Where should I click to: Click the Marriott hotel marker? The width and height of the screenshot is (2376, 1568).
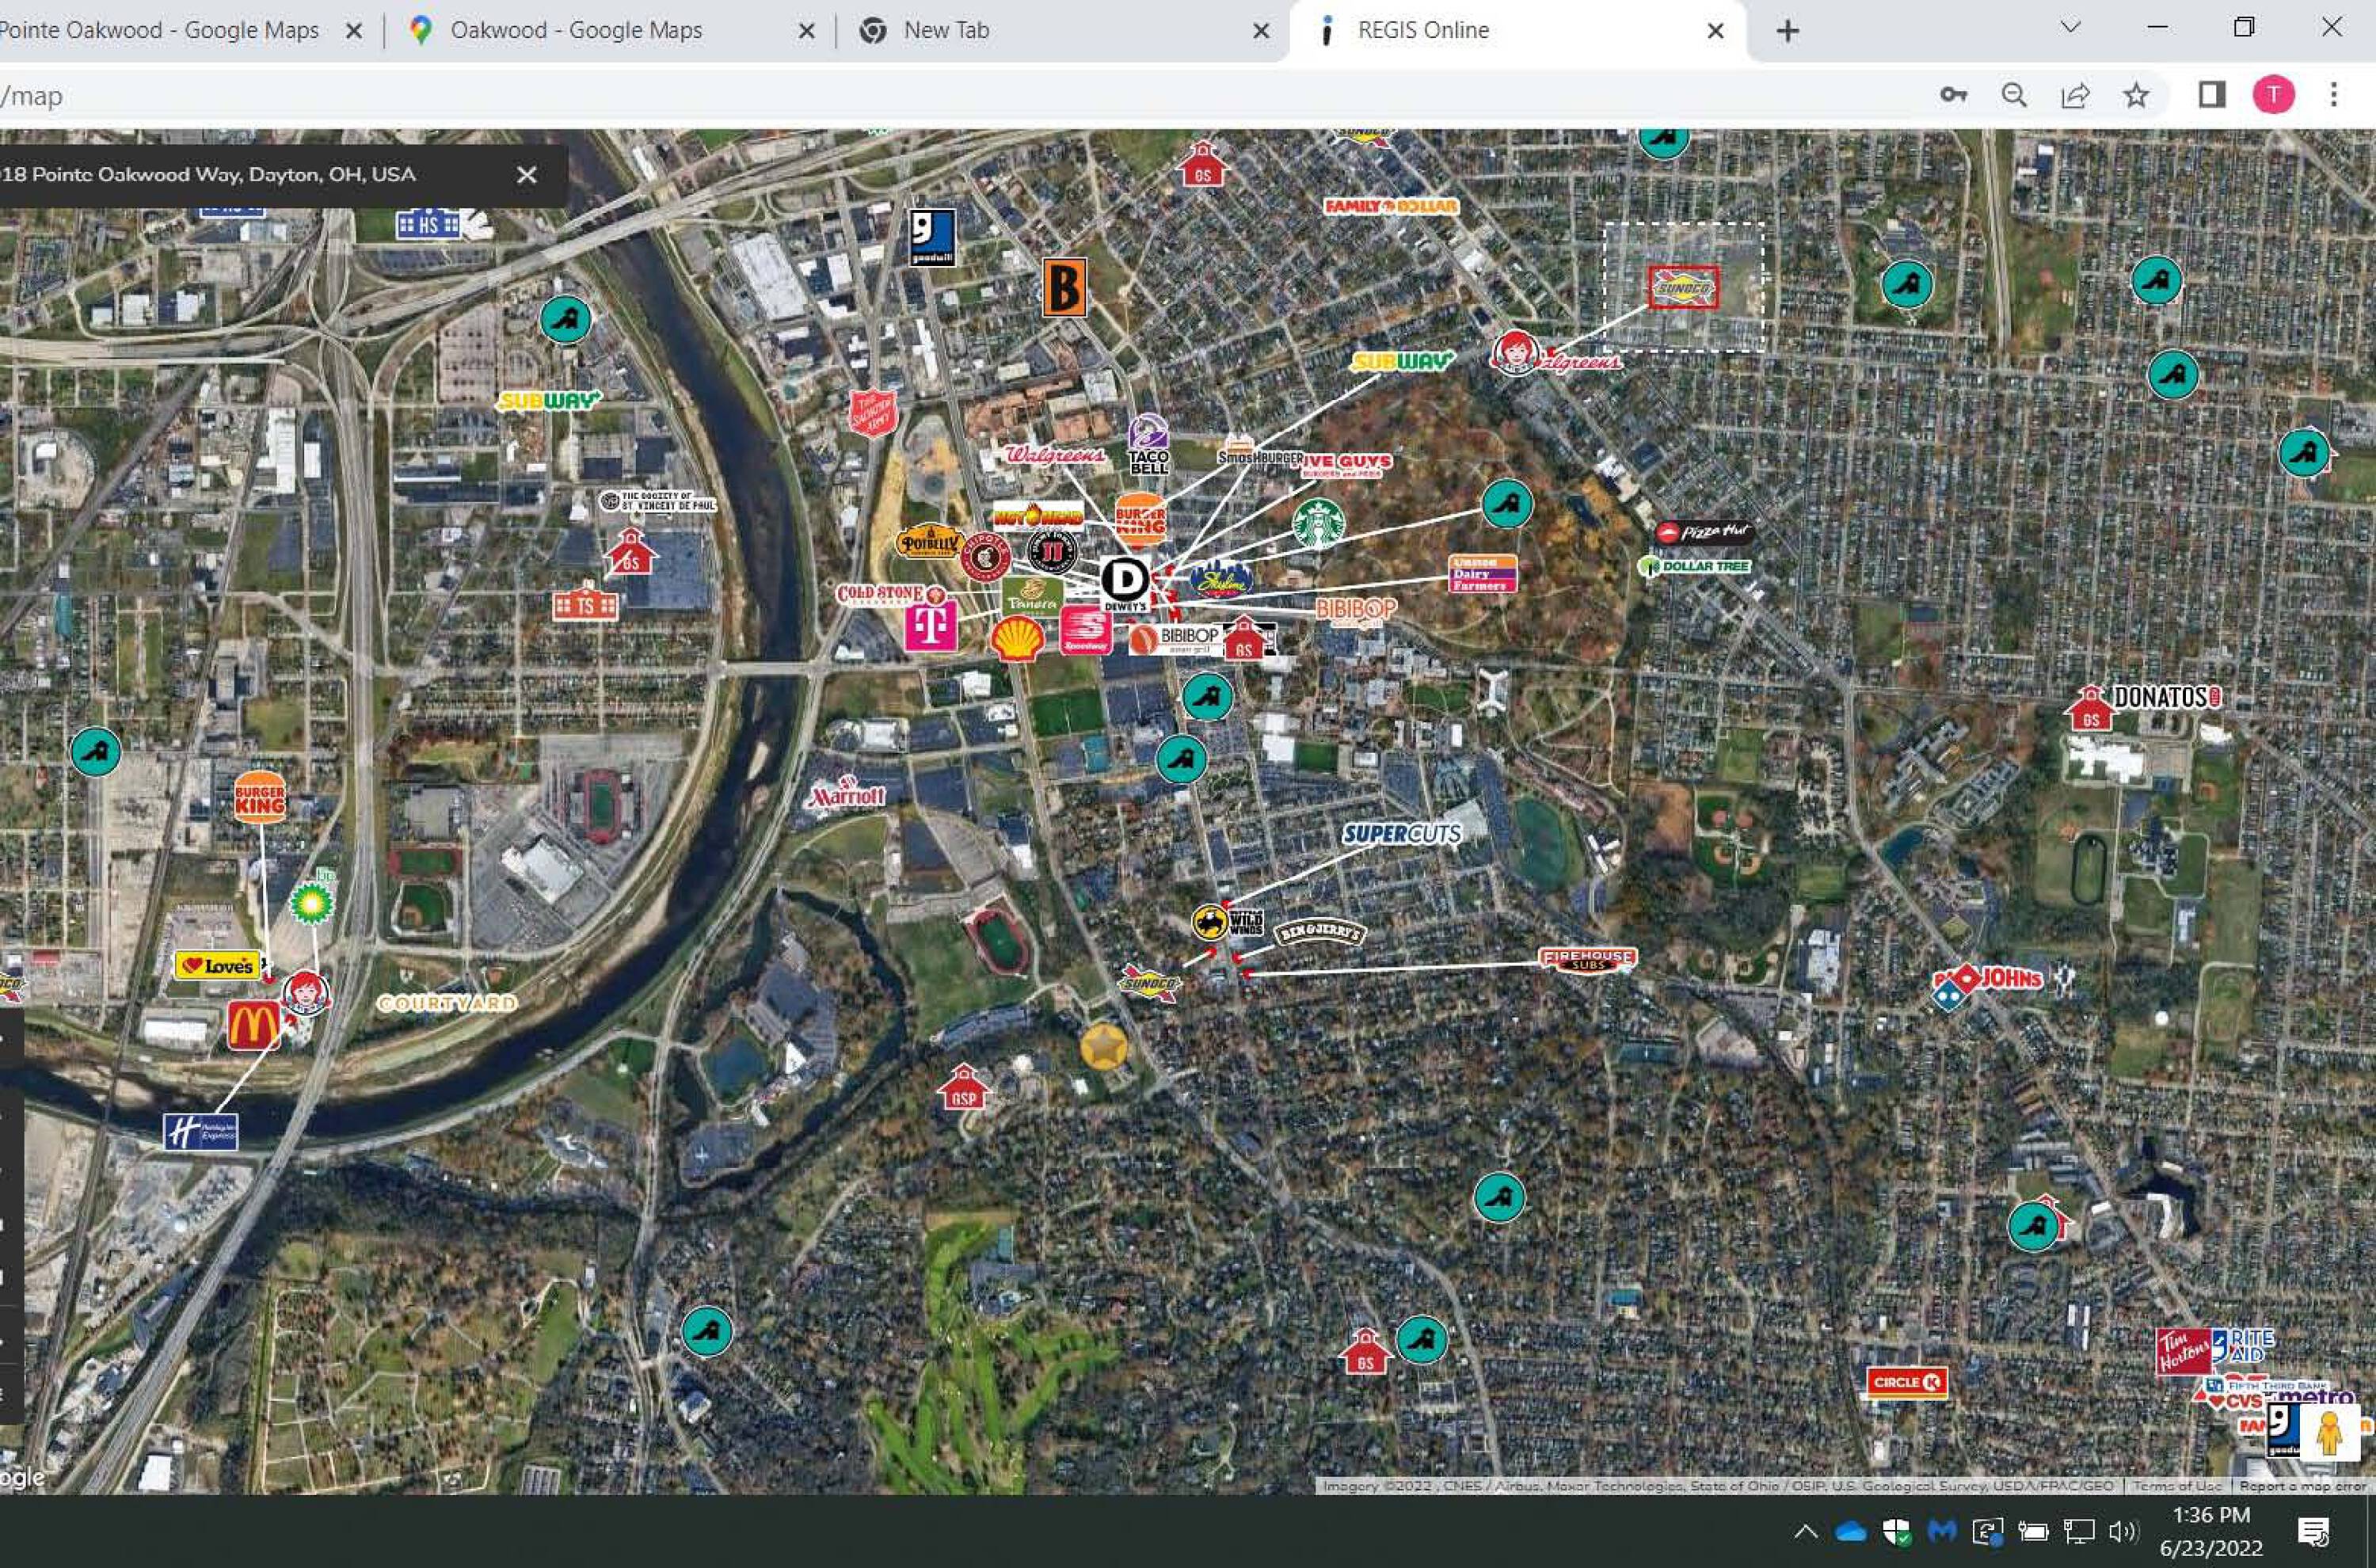point(848,794)
